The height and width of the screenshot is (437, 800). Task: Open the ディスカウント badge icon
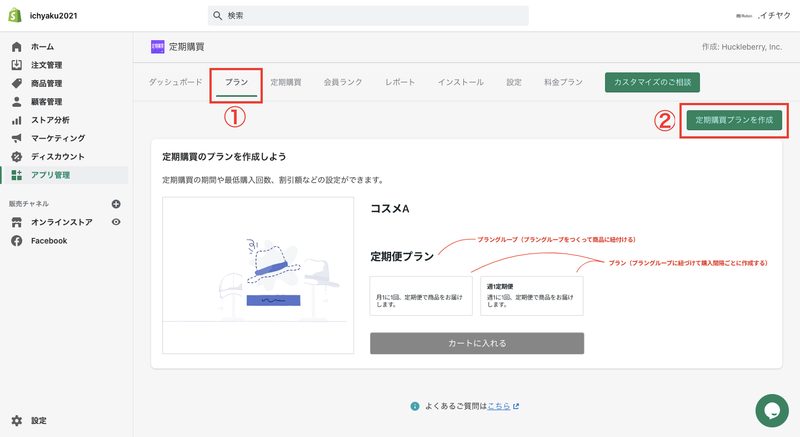point(17,157)
